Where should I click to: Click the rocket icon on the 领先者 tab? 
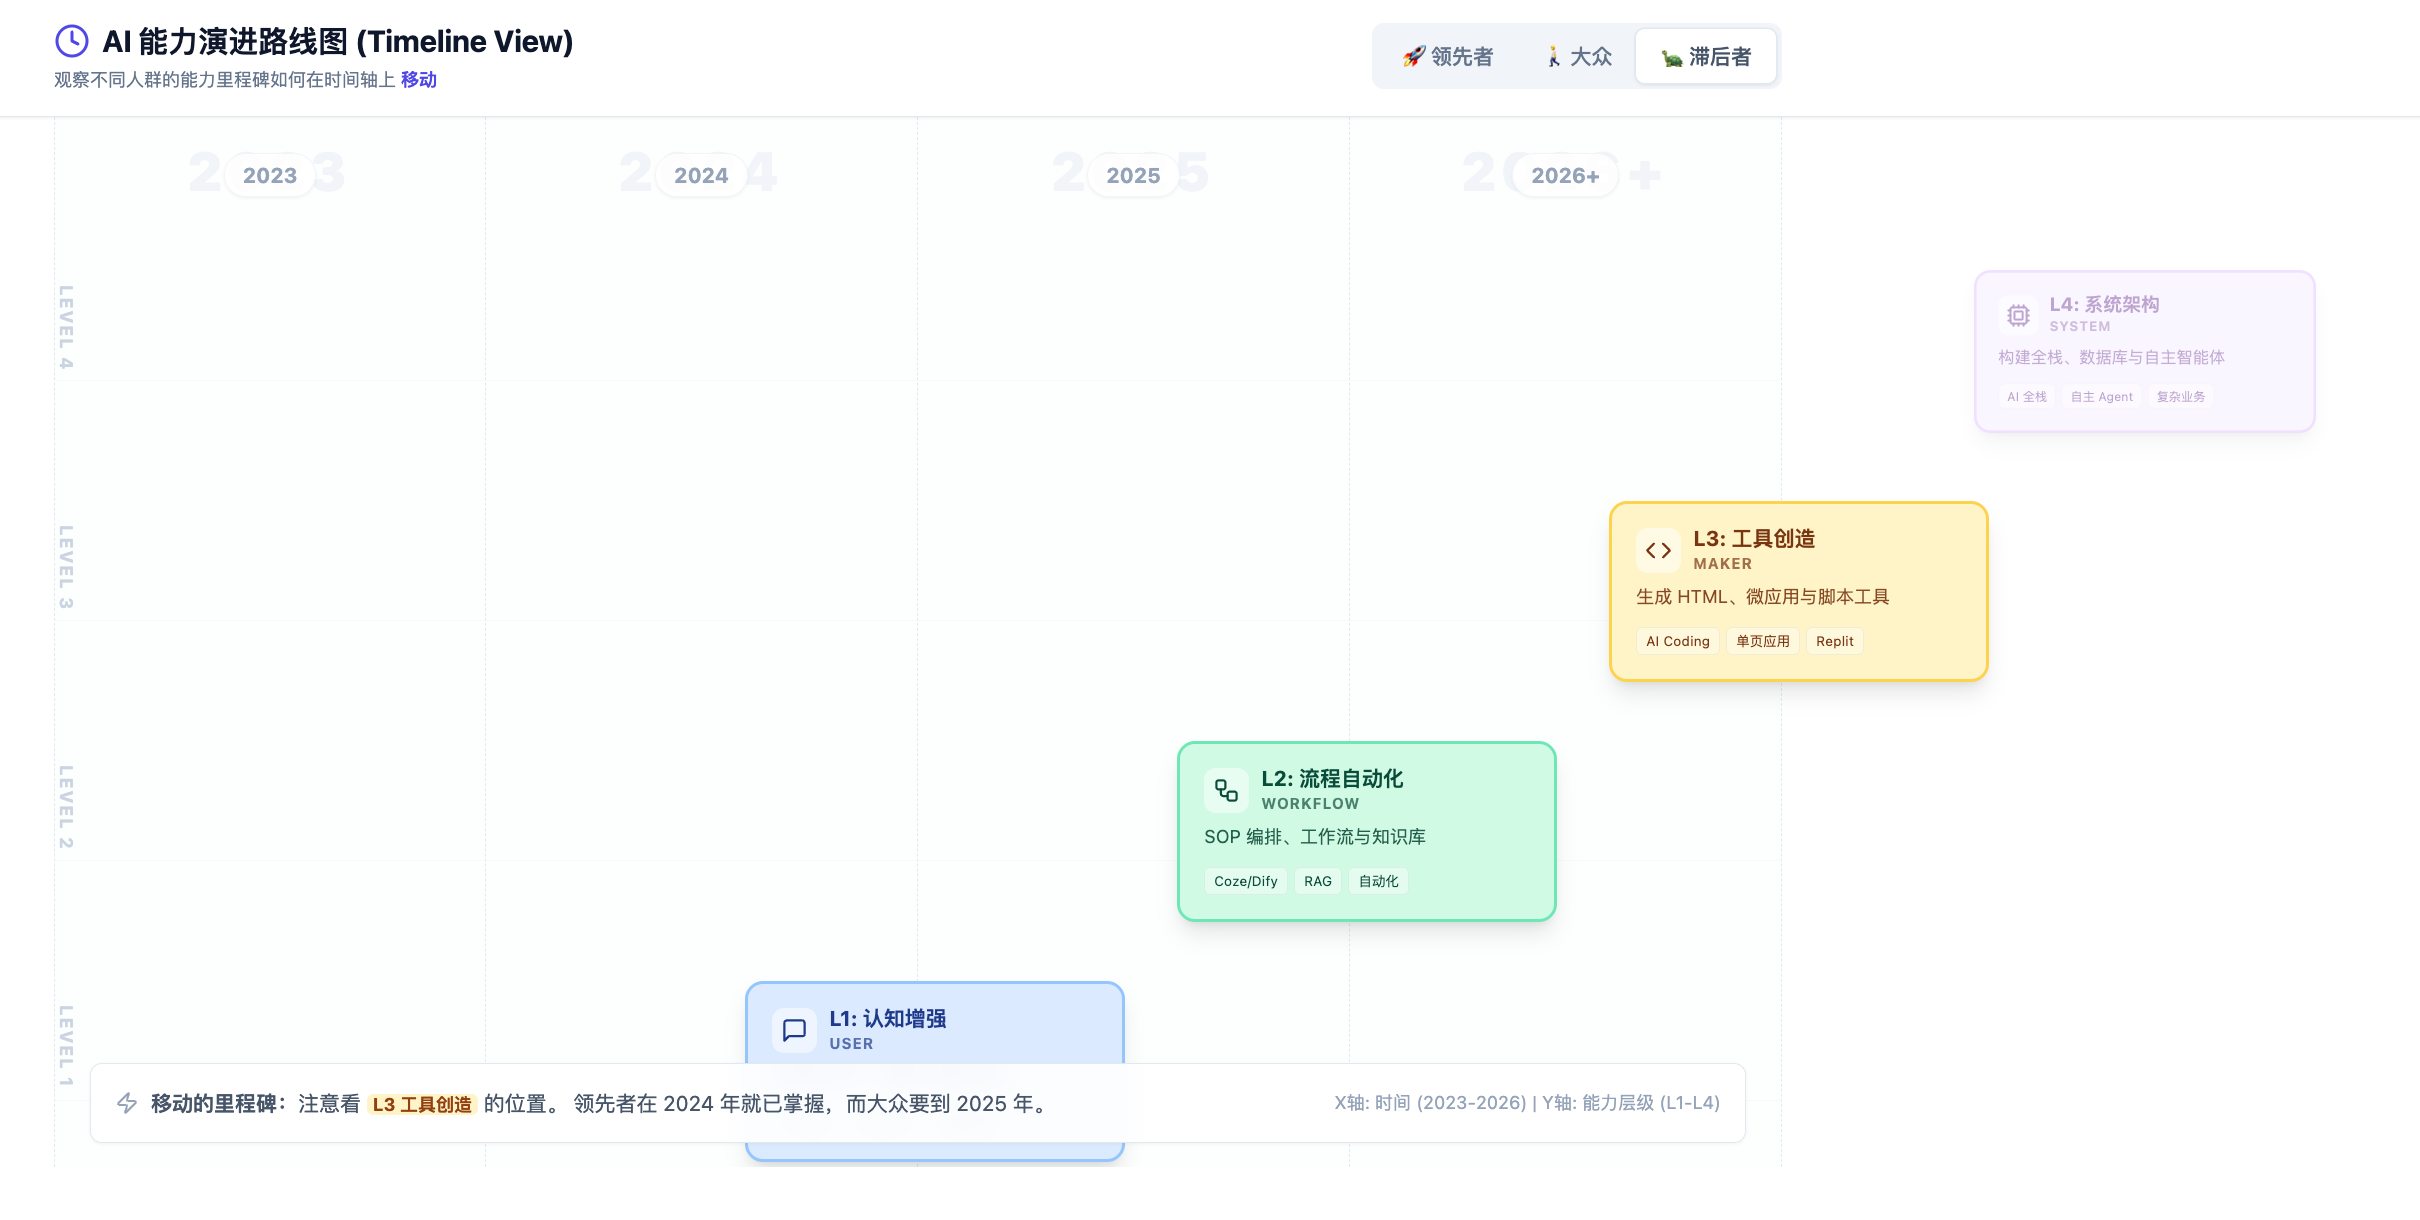(1413, 56)
